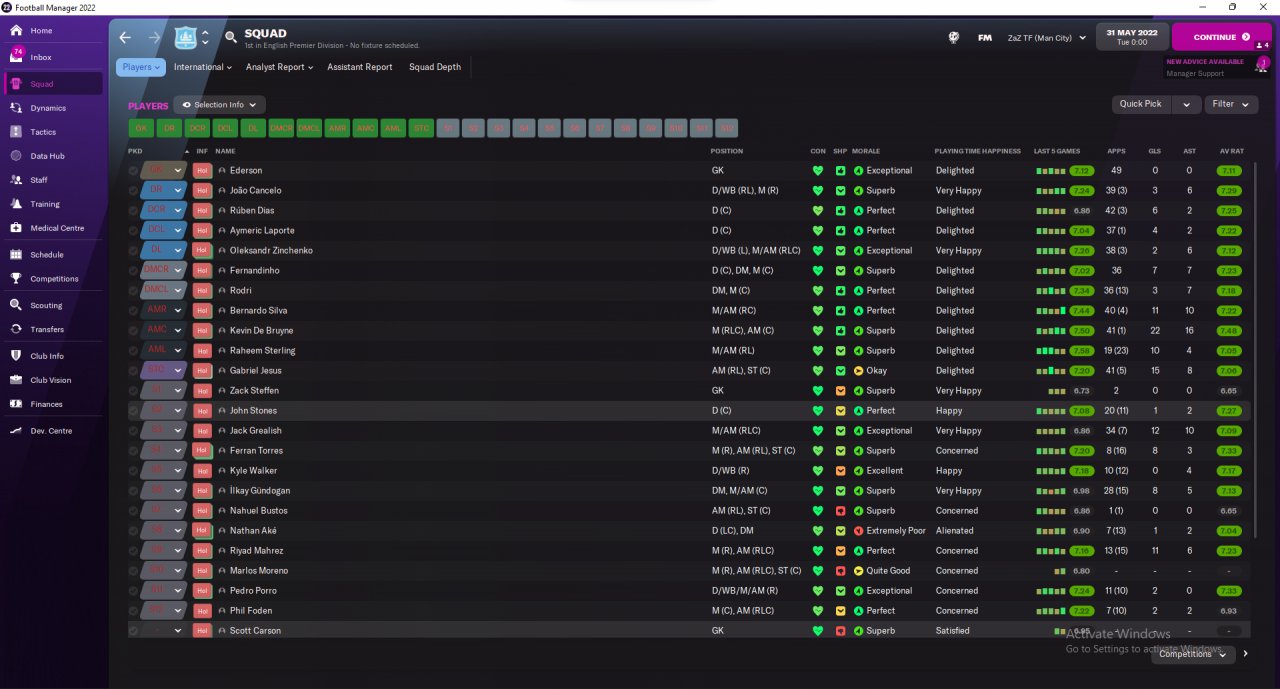The image size is (1280, 689).
Task: Toggle the selection circle for Aymeric Laporte
Action: click(x=133, y=231)
